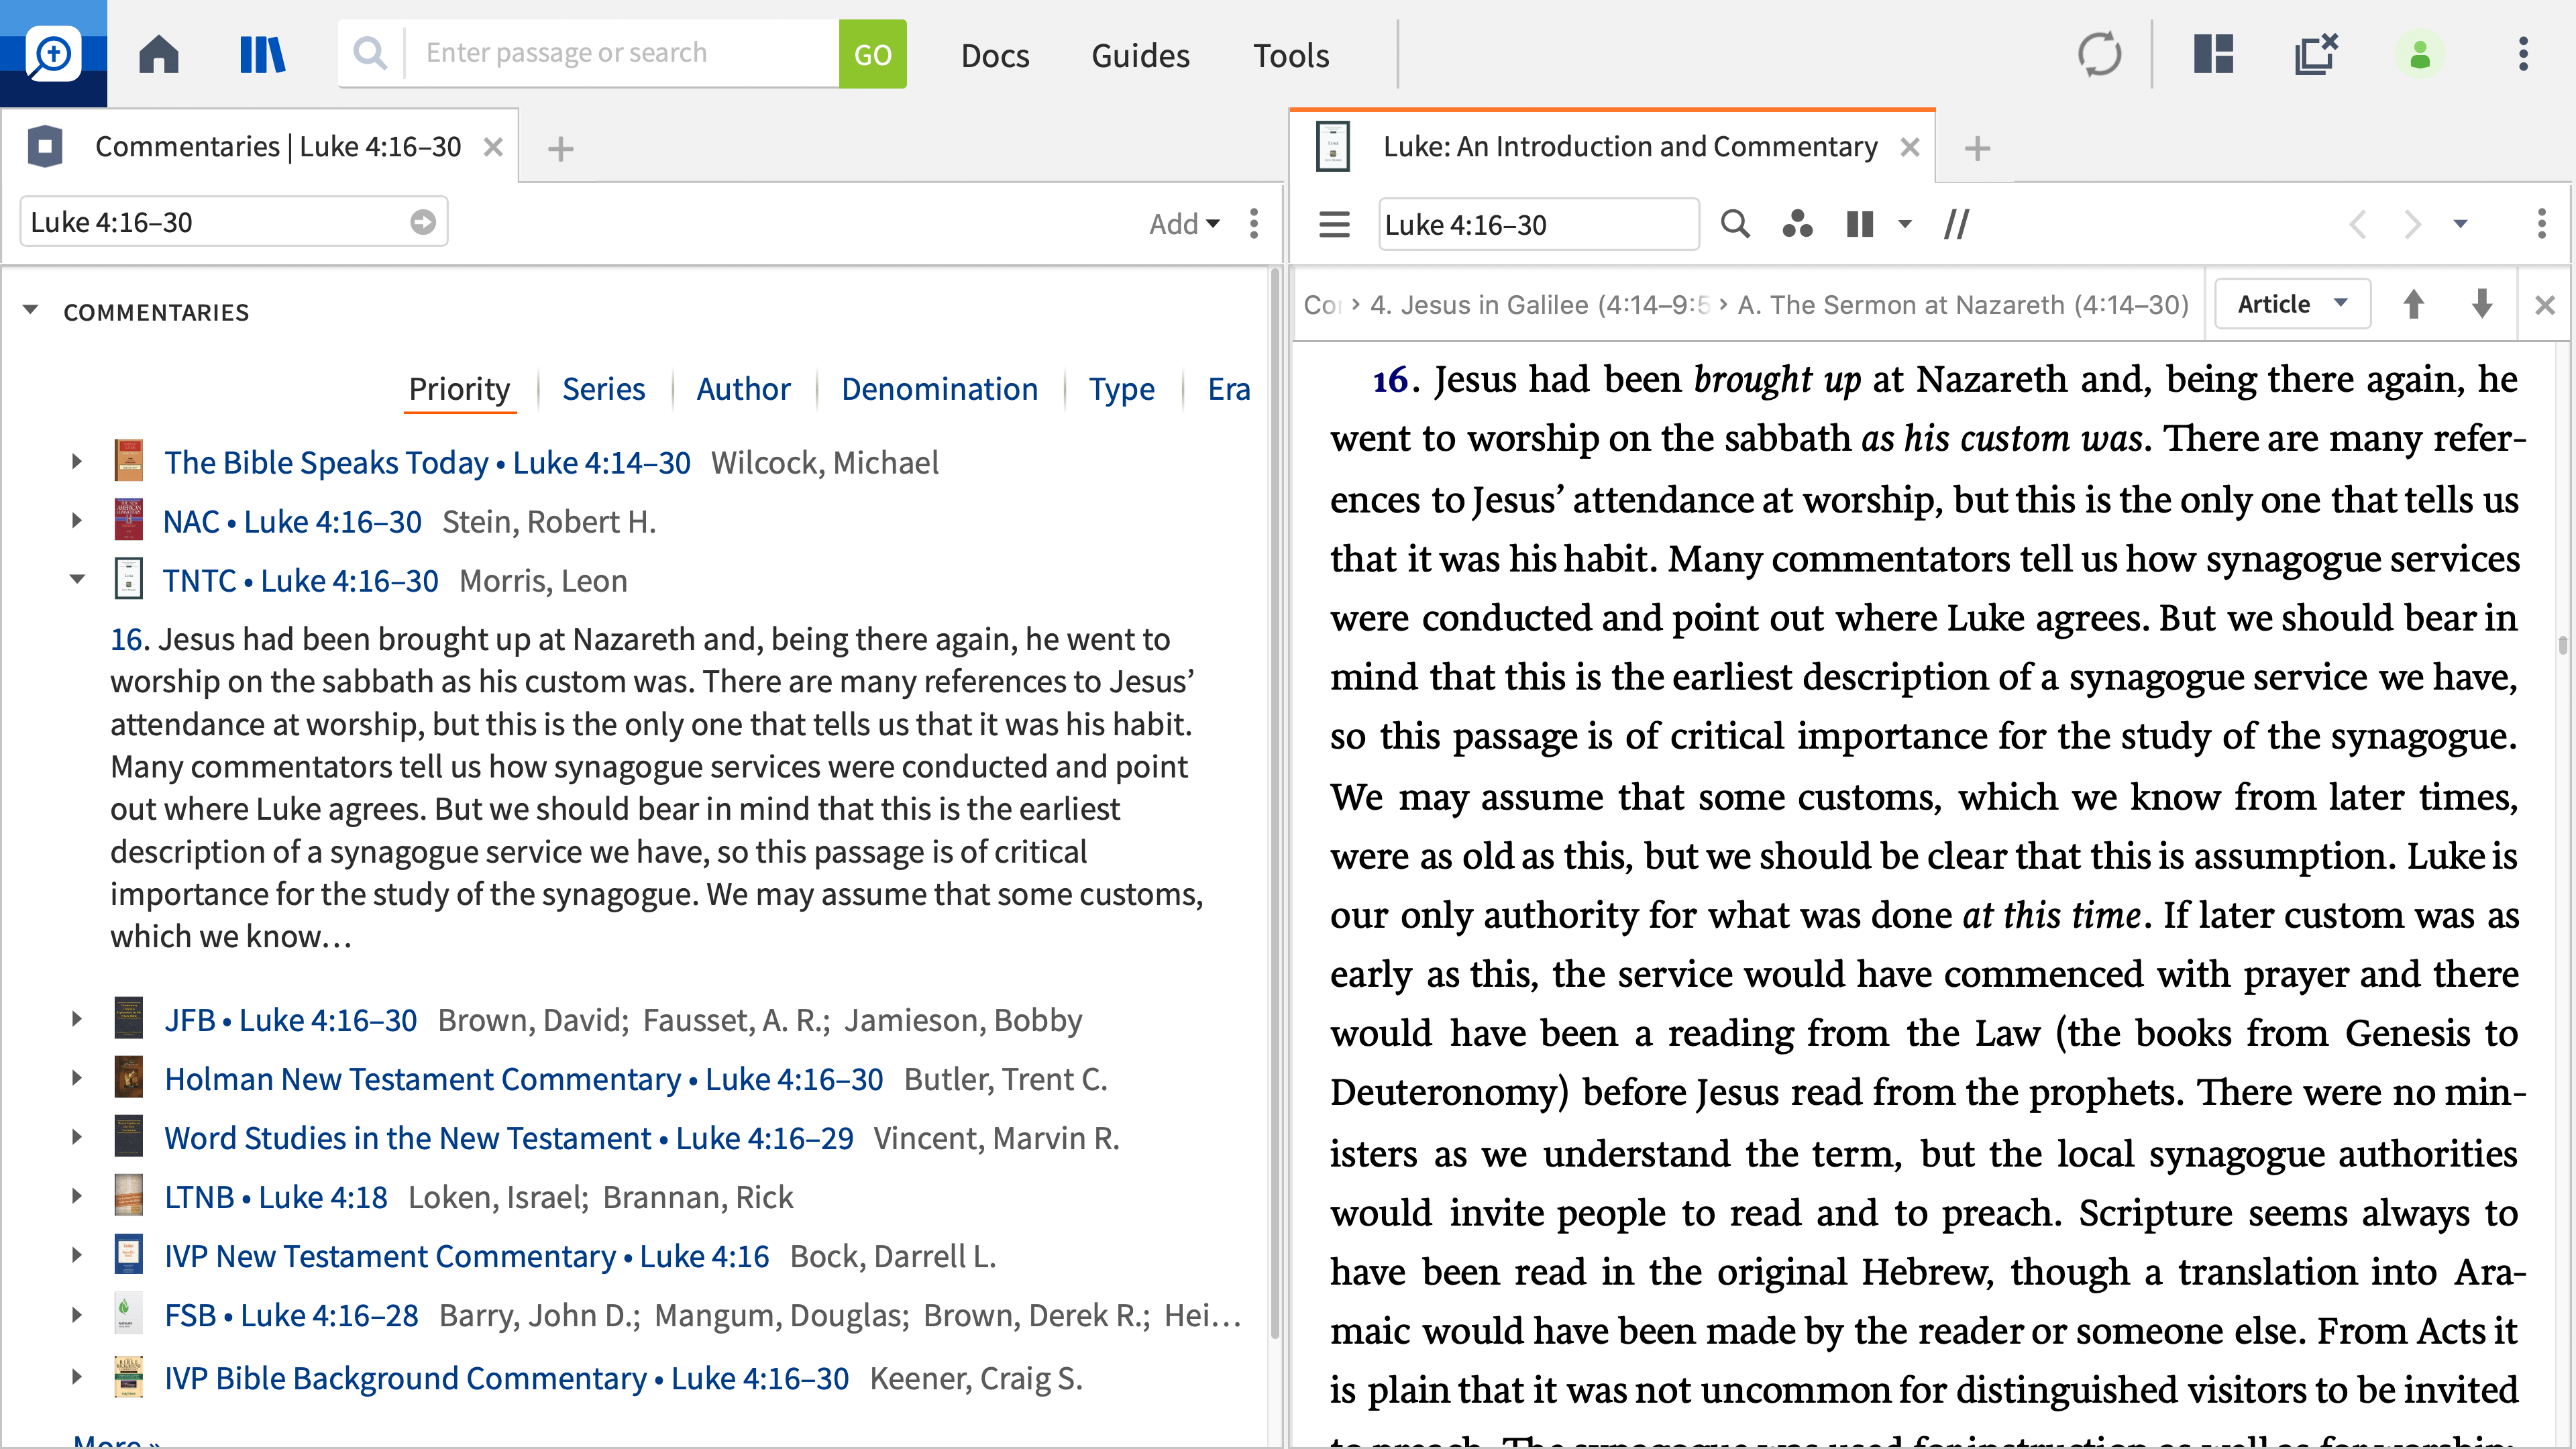Jump to previous article with up arrow
This screenshot has width=2576, height=1449.
2413,304
